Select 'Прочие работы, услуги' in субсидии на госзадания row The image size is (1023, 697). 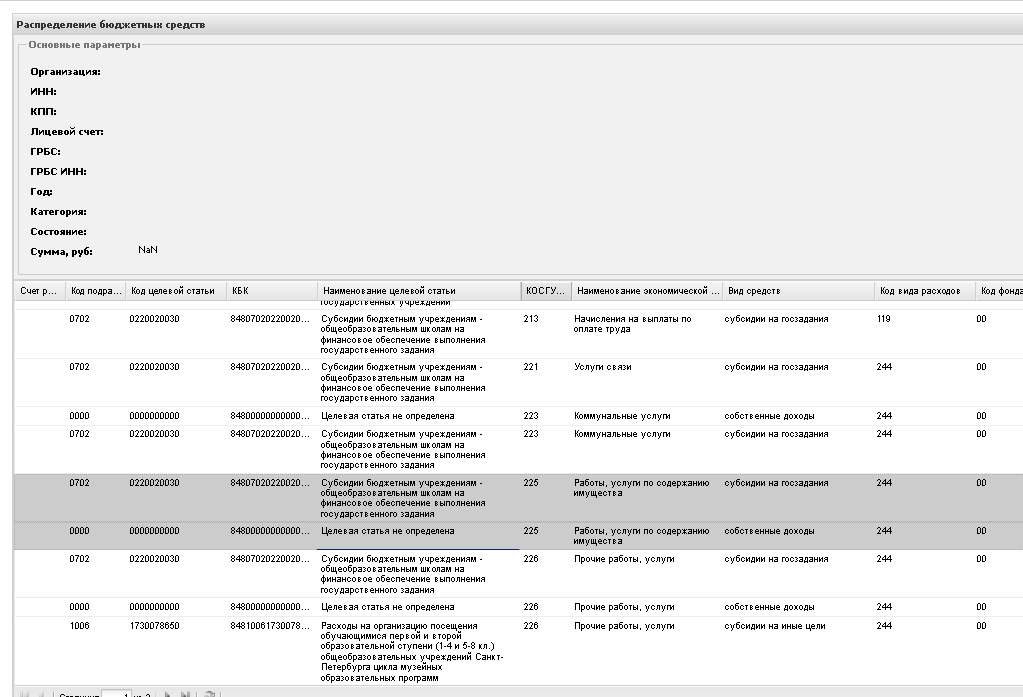(624, 559)
